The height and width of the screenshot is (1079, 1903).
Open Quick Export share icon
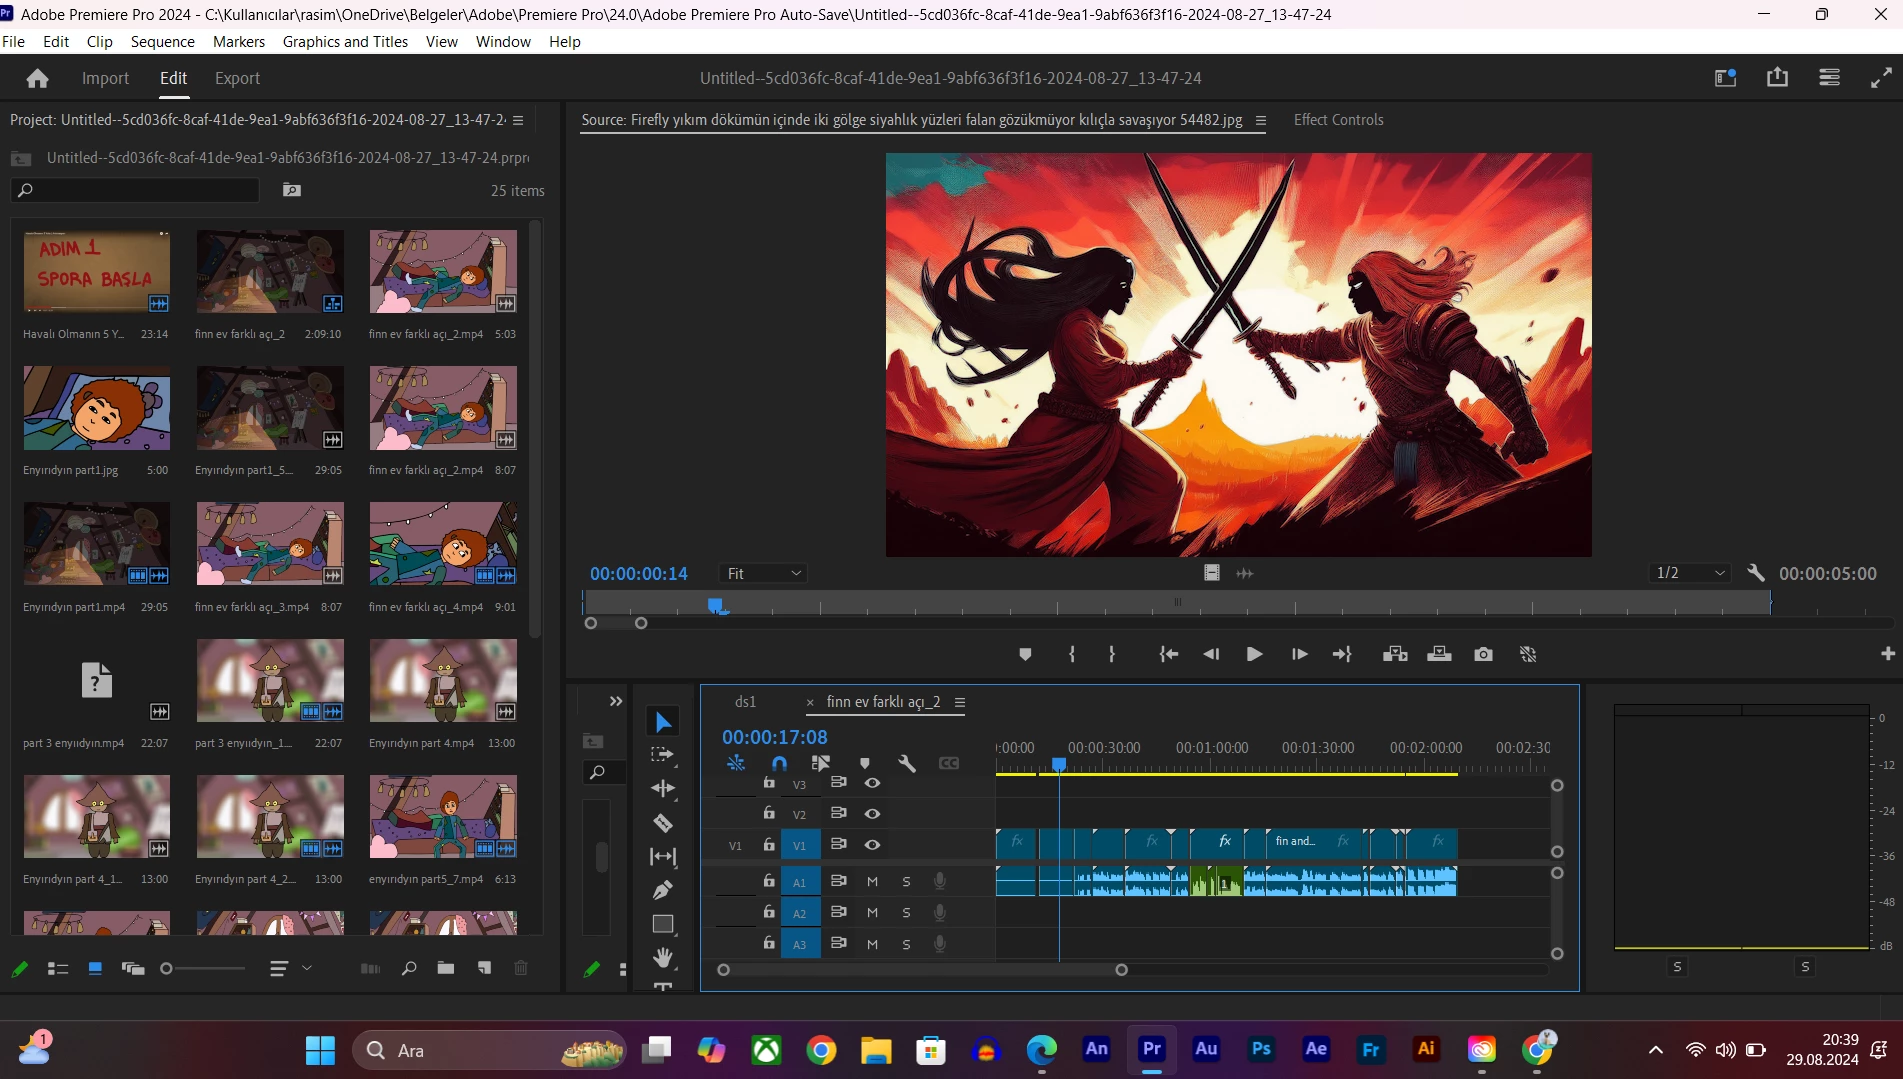click(1777, 77)
